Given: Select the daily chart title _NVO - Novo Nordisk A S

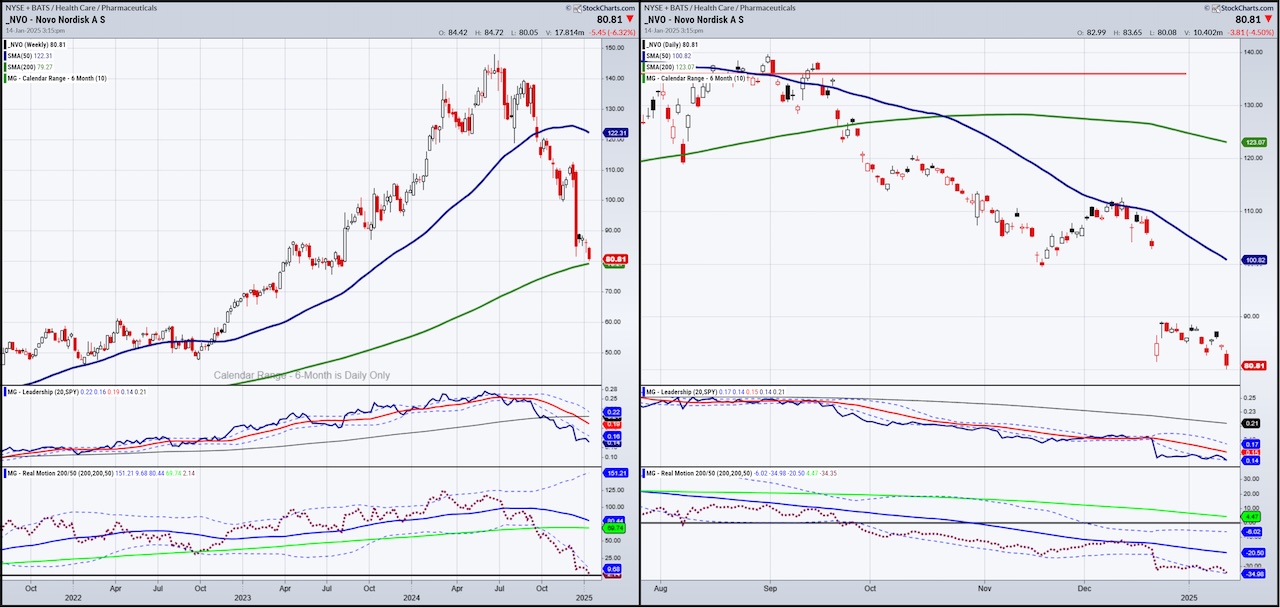Looking at the screenshot, I should (695, 19).
